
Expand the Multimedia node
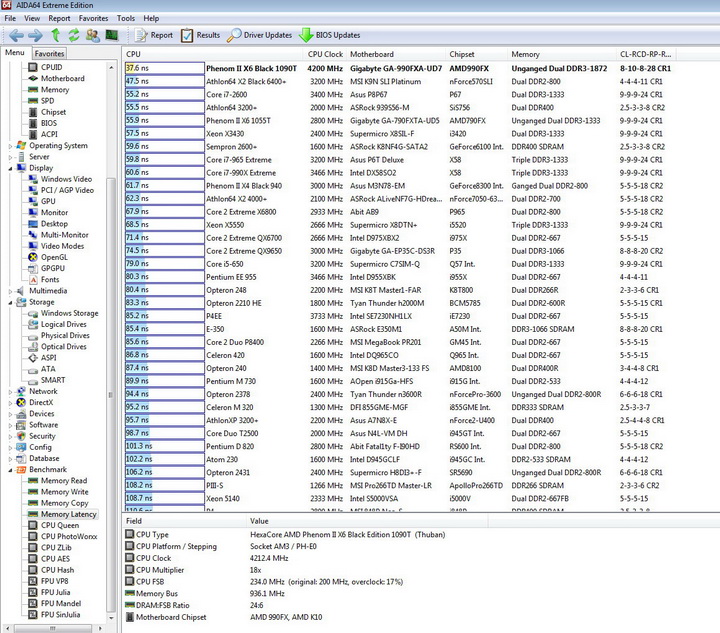pos(10,291)
